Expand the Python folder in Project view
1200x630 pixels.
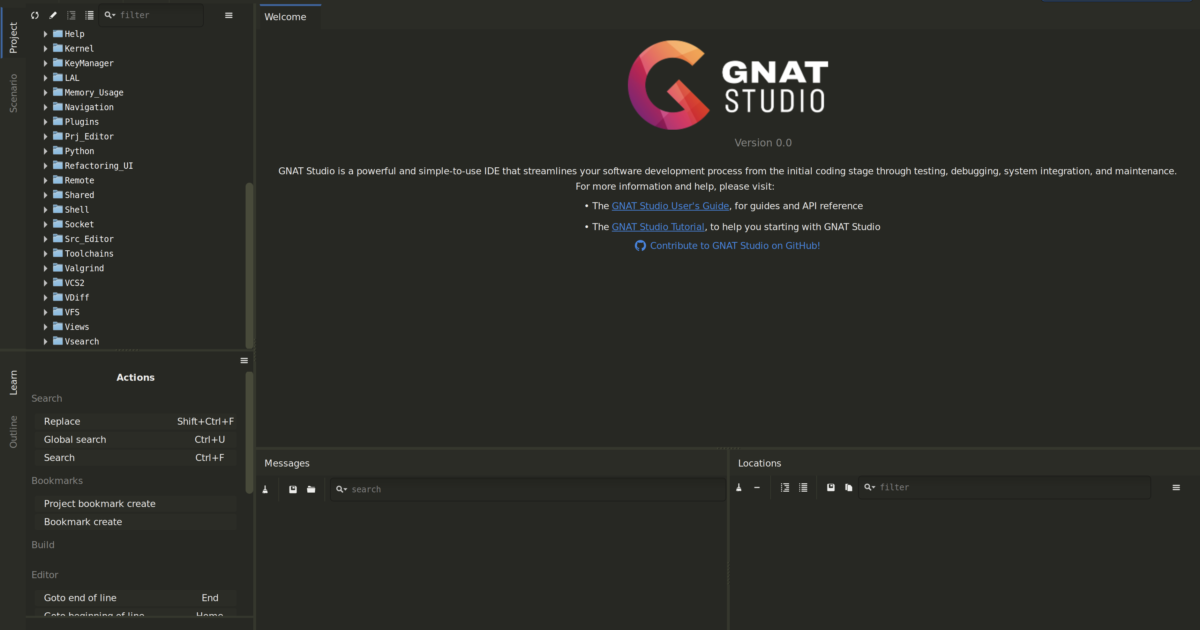pyautogui.click(x=44, y=150)
